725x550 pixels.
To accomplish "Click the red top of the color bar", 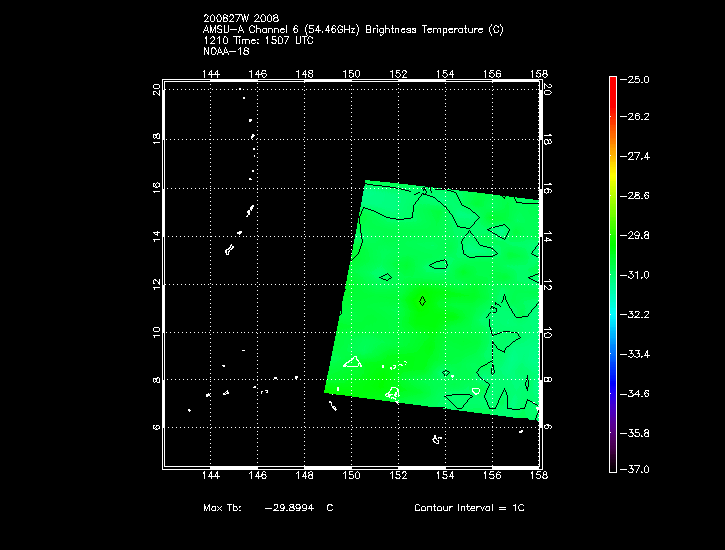I will click(x=613, y=84).
